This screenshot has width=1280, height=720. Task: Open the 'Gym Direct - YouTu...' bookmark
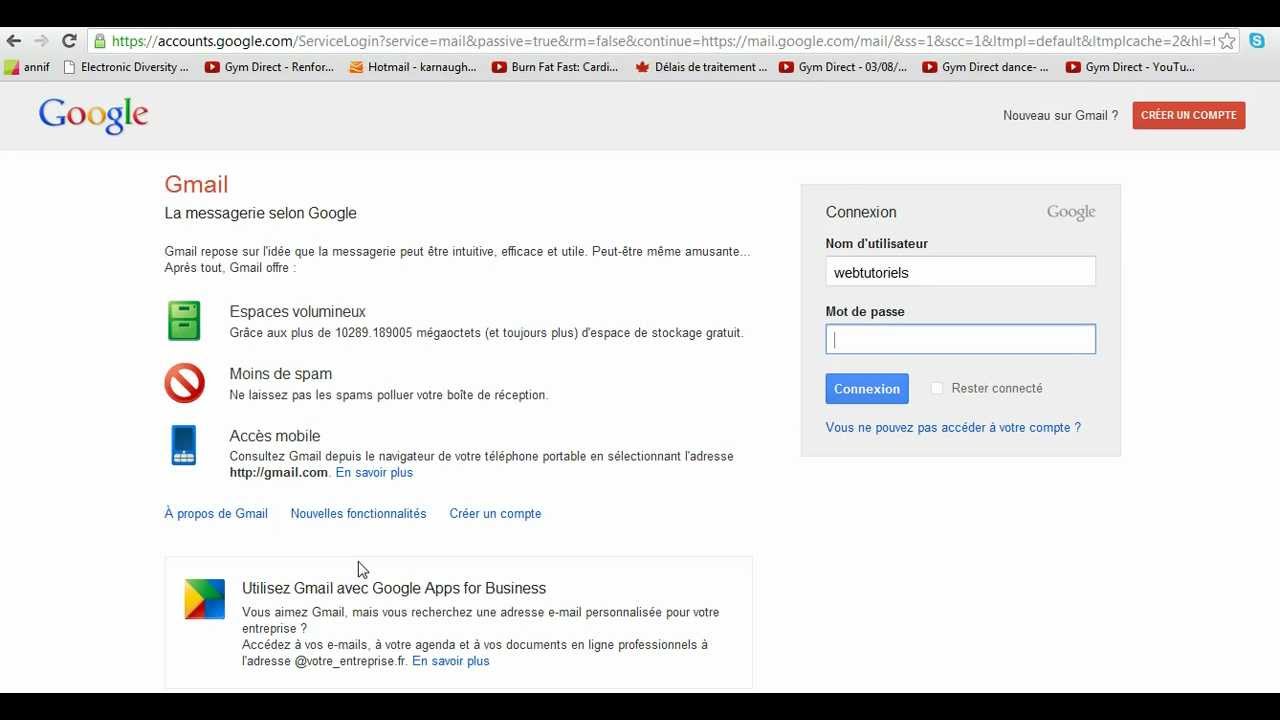pos(1130,67)
